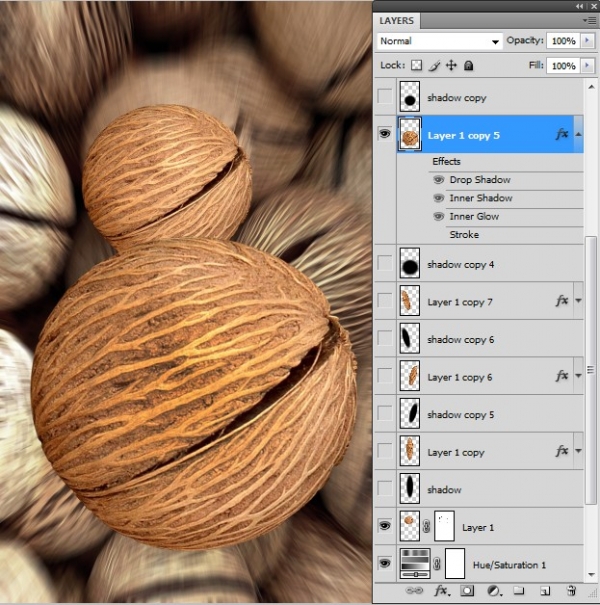
Task: Click the layers list down arrow
Action: 591,575
